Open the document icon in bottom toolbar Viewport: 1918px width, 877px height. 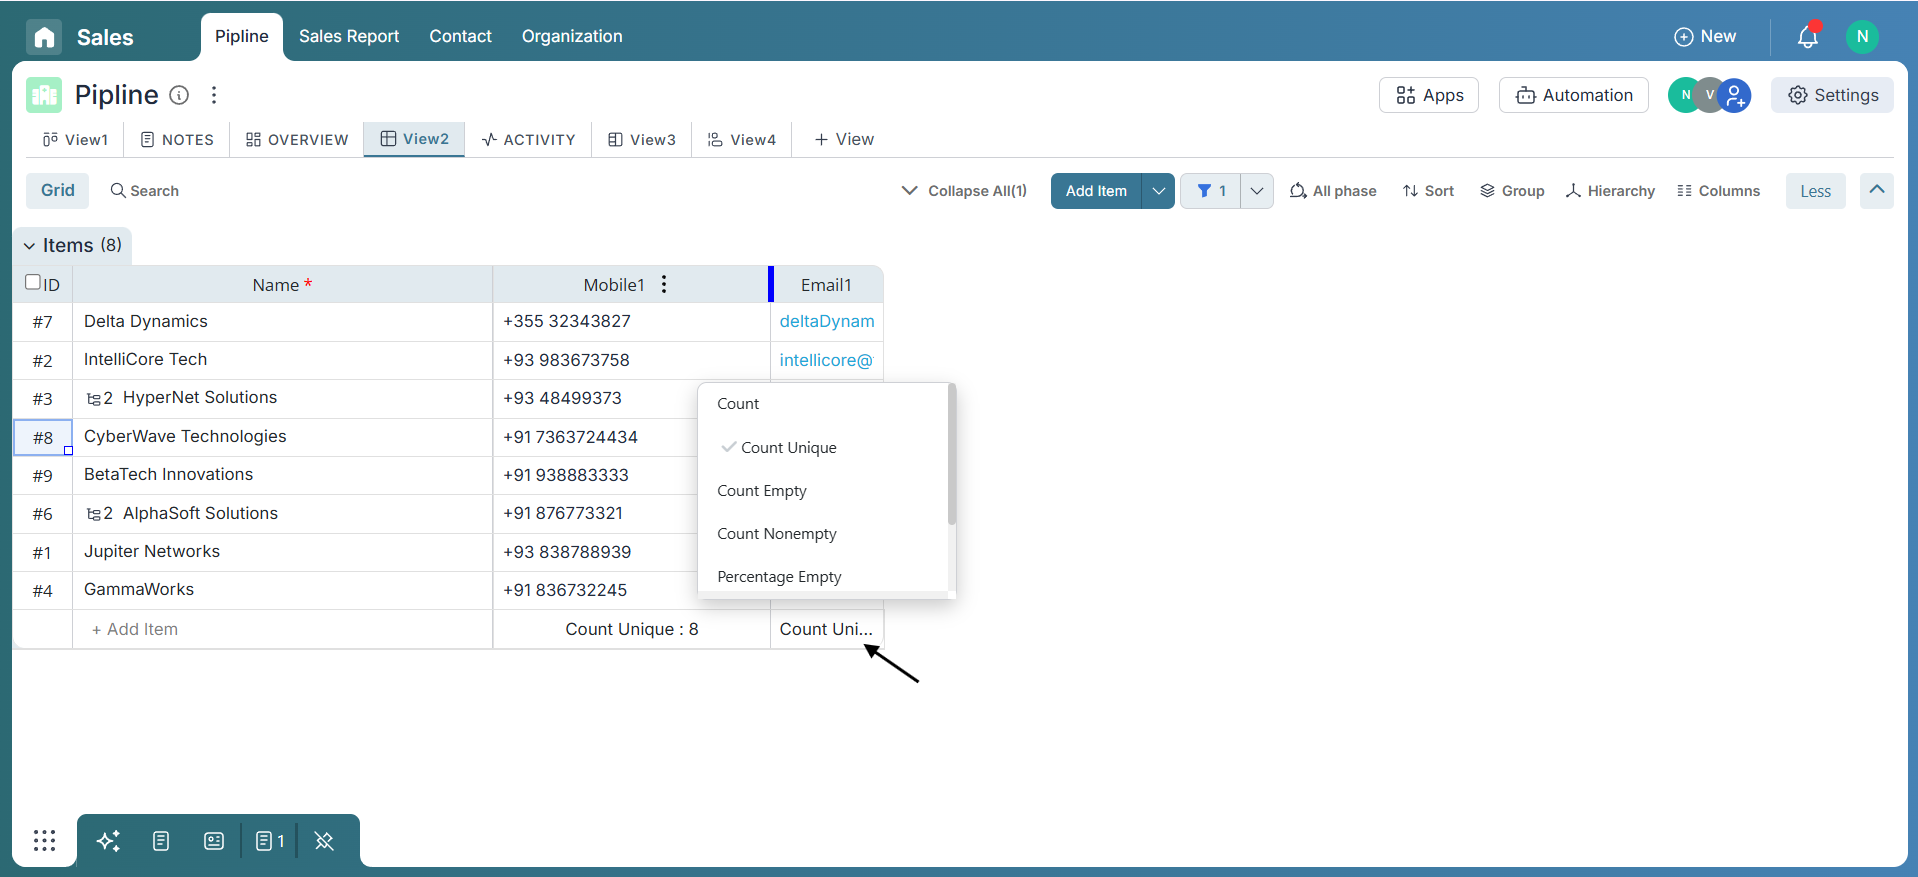coord(161,841)
